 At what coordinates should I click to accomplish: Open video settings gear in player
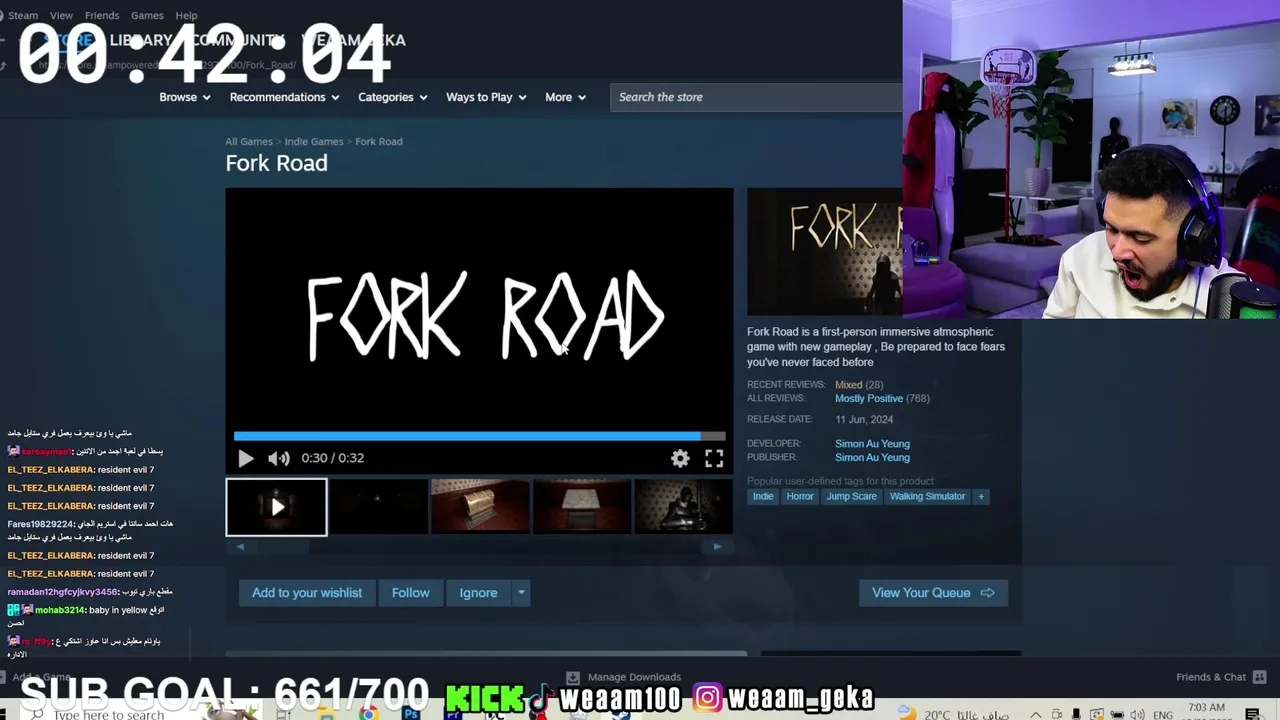click(x=680, y=458)
